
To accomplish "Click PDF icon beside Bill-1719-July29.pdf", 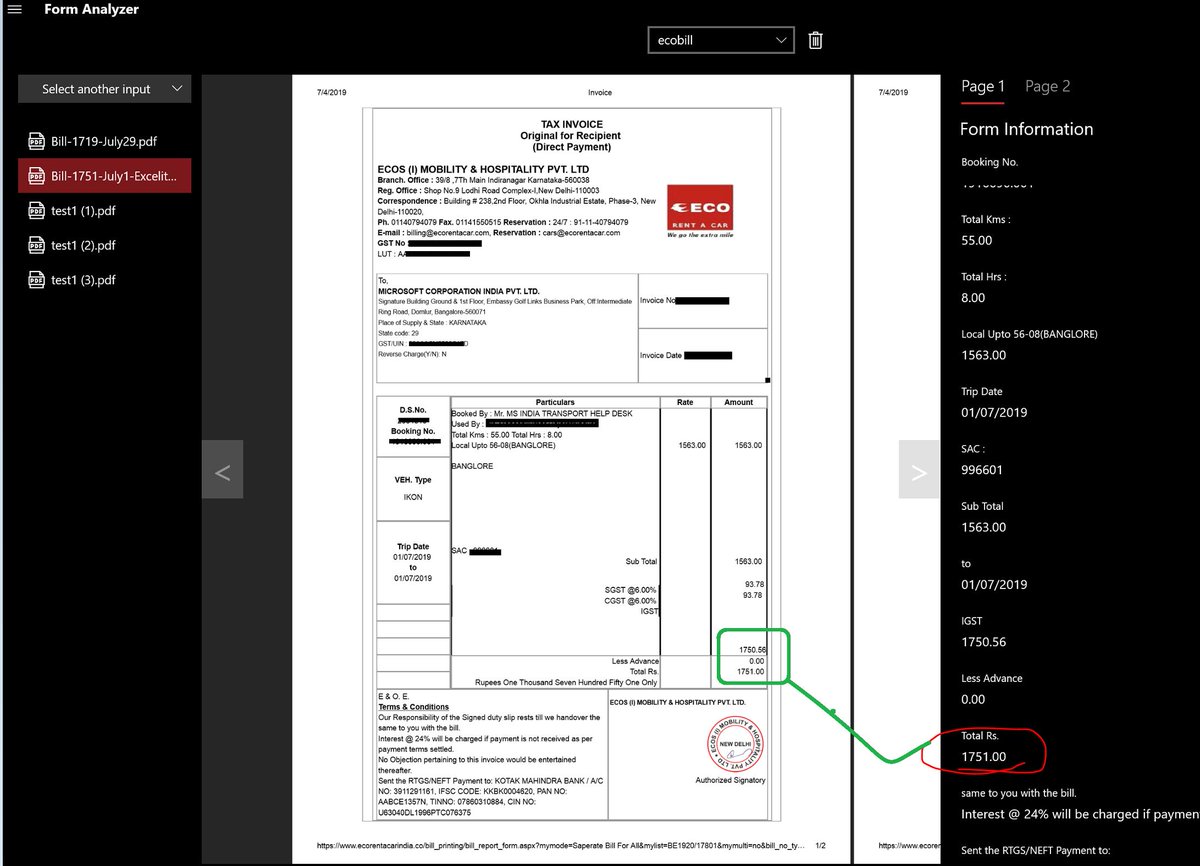I will (35, 141).
